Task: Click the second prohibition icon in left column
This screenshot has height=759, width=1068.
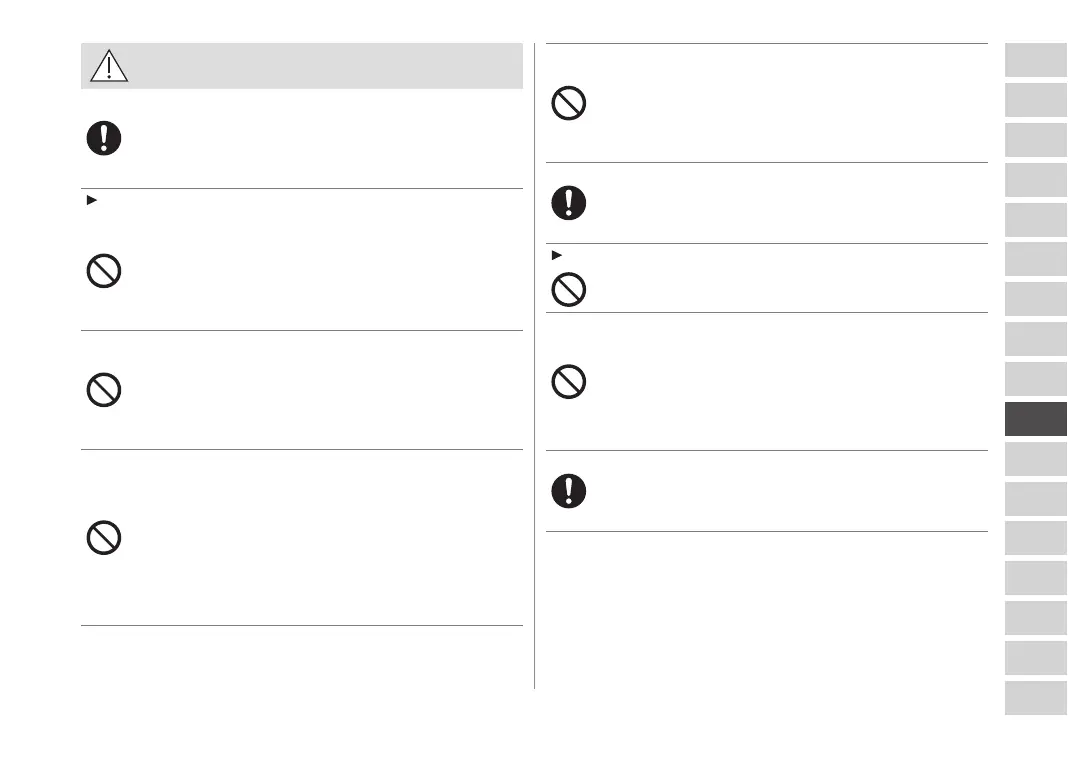Action: 103,390
